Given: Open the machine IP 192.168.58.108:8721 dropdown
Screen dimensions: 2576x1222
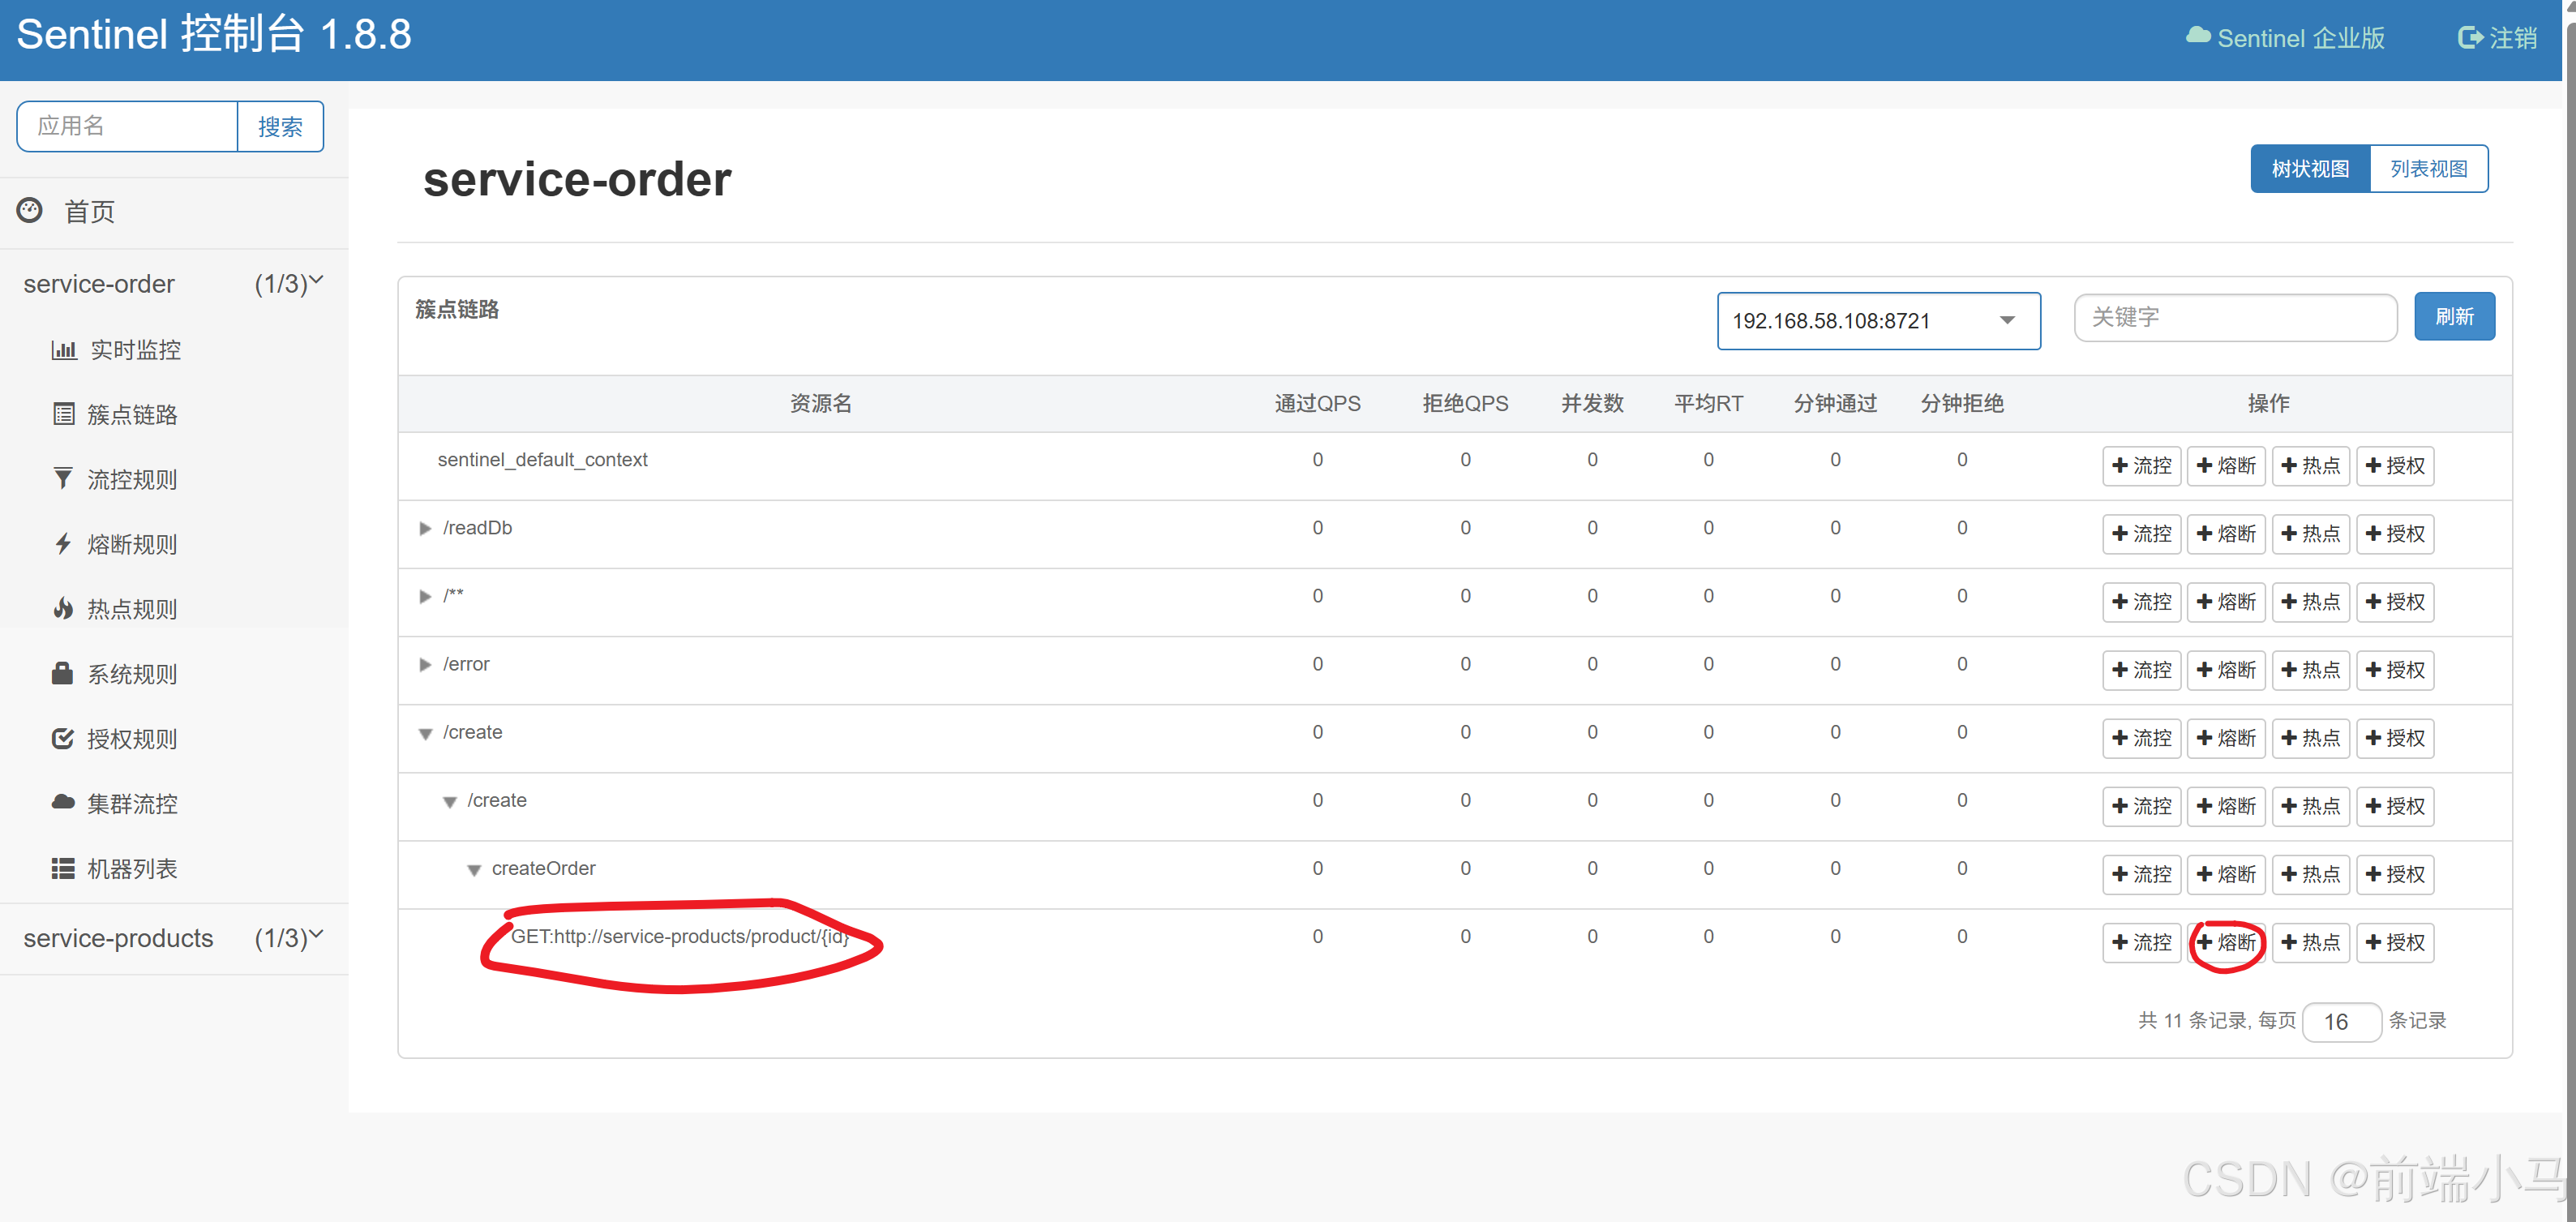Looking at the screenshot, I should coord(1878,321).
